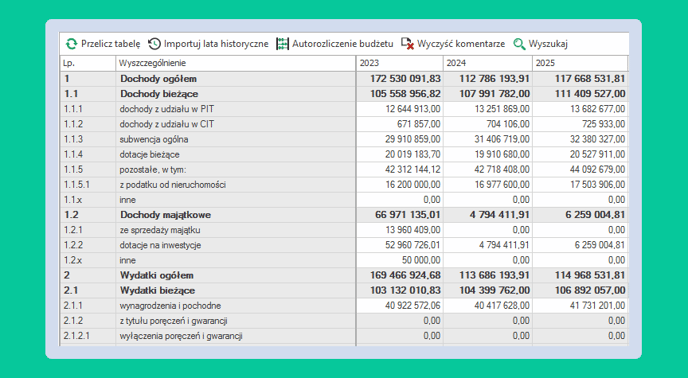Click the Wyszukaj label
The height and width of the screenshot is (378, 688).
548,44
